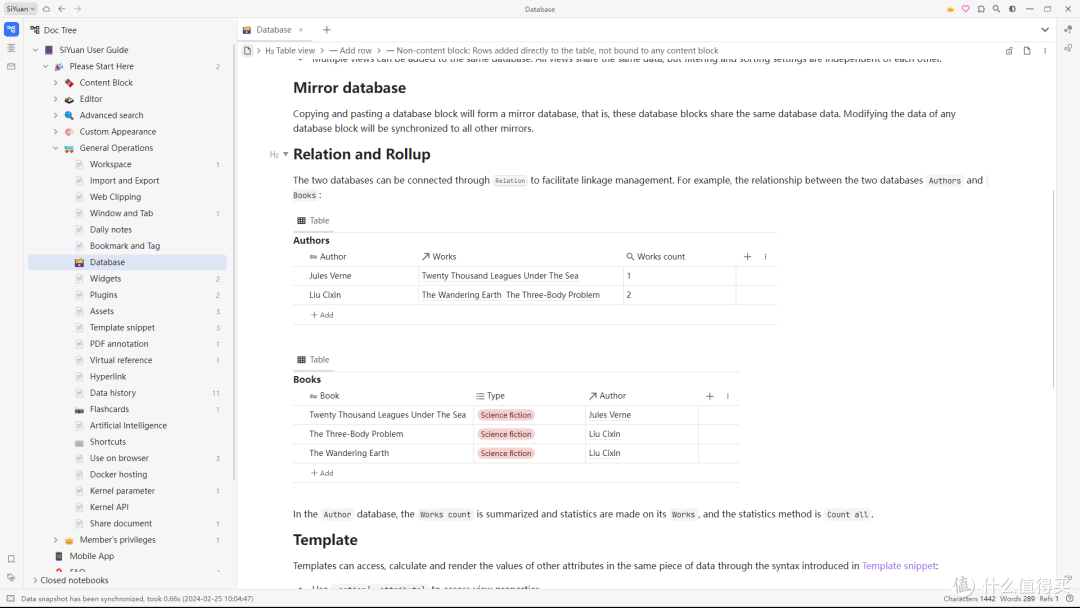1080x608 pixels.
Task: Add a row to the Books table
Action: 322,473
